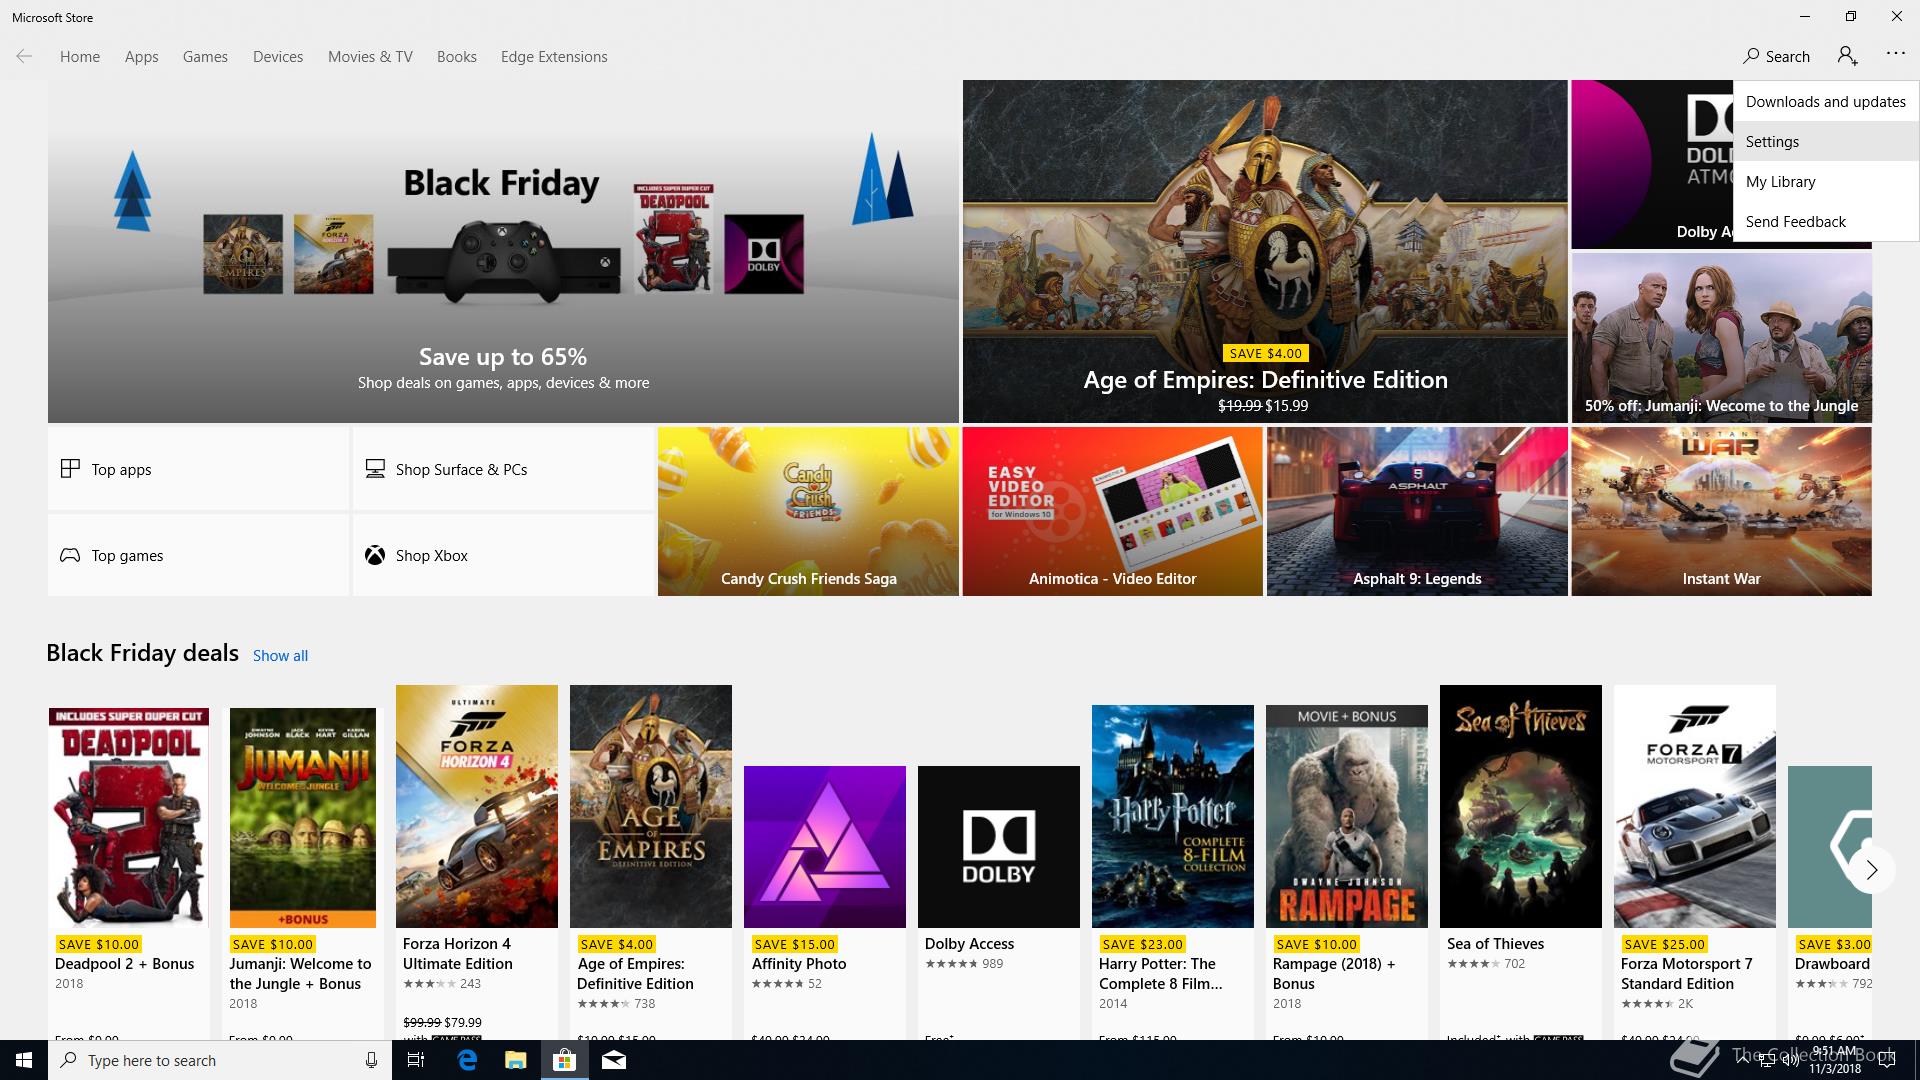Click Show all next to Black Friday deals

280,655
